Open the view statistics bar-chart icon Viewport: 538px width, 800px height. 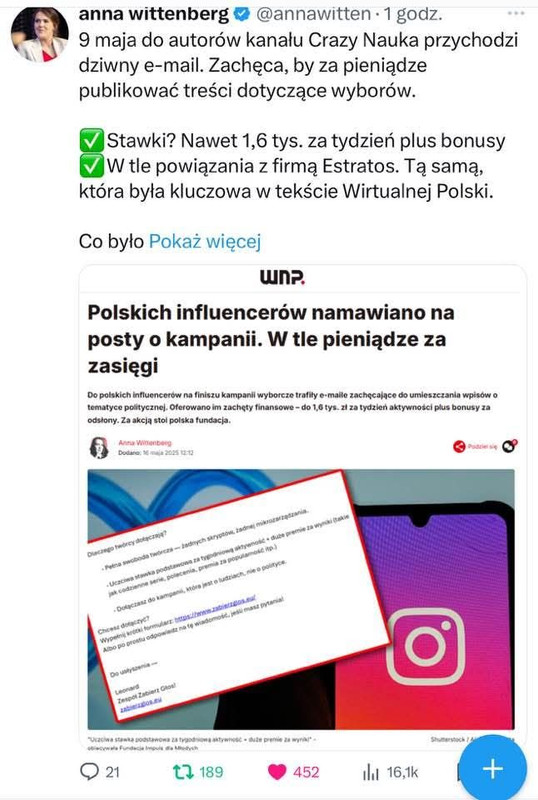371,772
